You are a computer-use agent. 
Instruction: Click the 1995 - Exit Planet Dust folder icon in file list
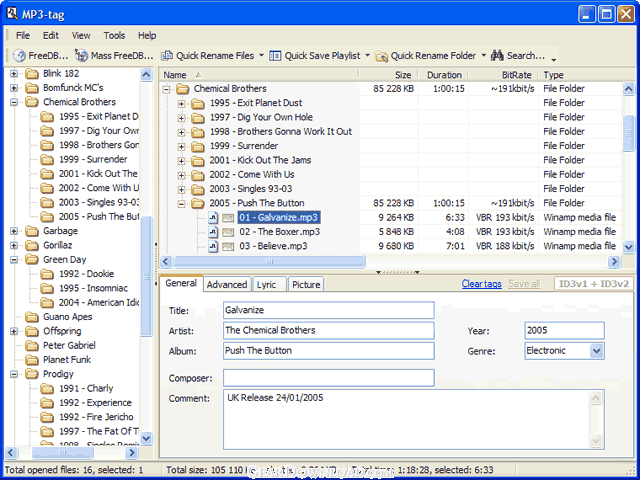pyautogui.click(x=198, y=103)
